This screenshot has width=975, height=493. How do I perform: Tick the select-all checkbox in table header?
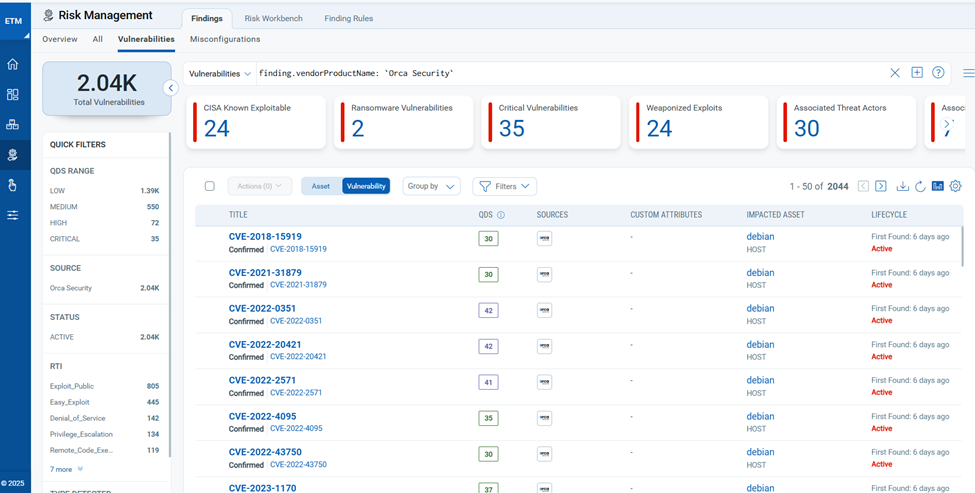point(209,186)
